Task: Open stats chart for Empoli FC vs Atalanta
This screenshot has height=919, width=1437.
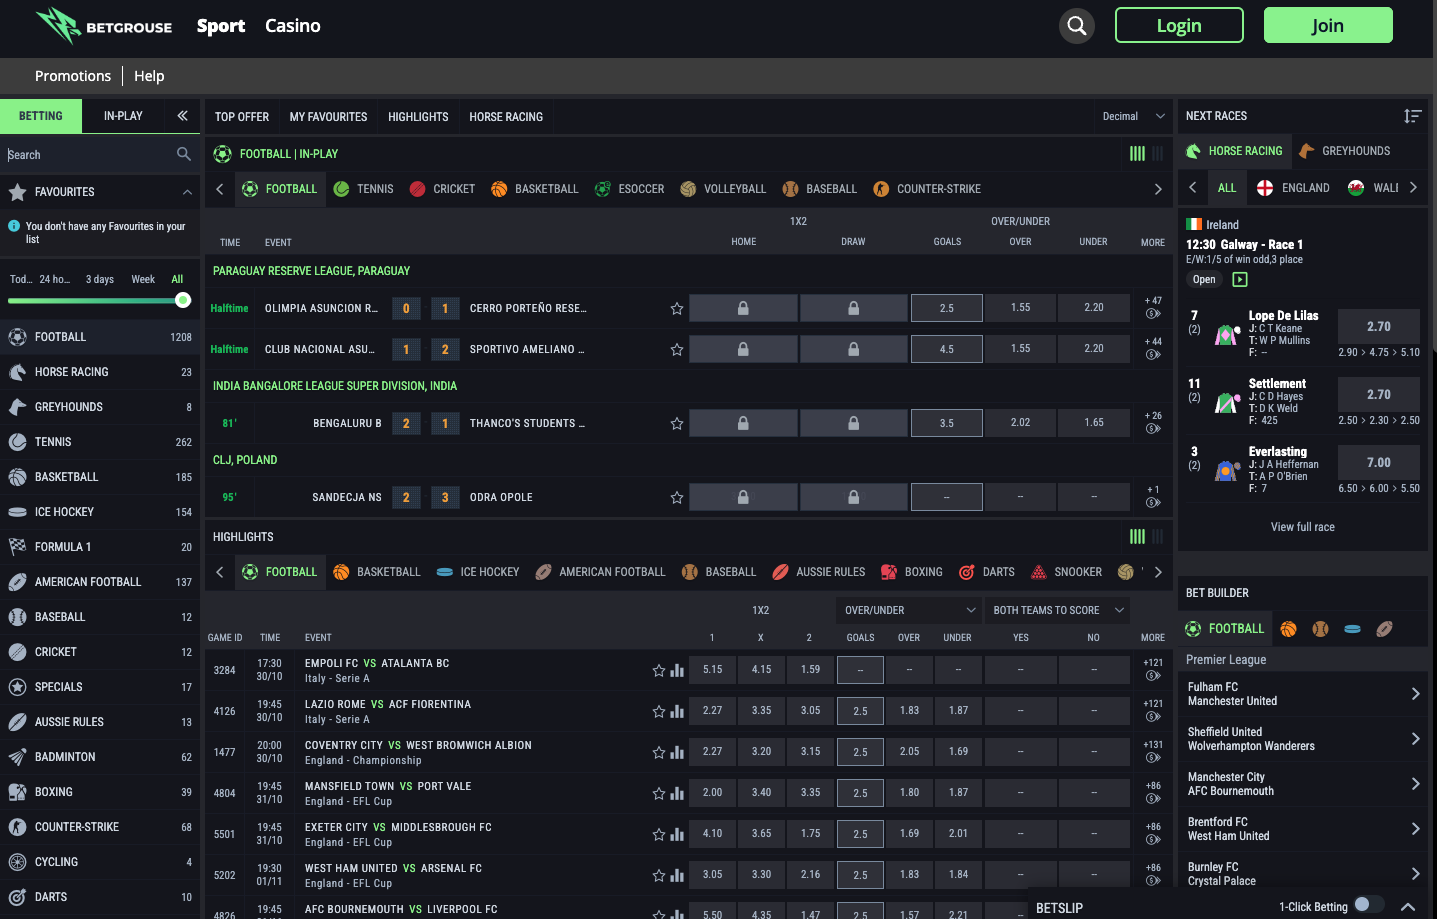Action: click(677, 671)
